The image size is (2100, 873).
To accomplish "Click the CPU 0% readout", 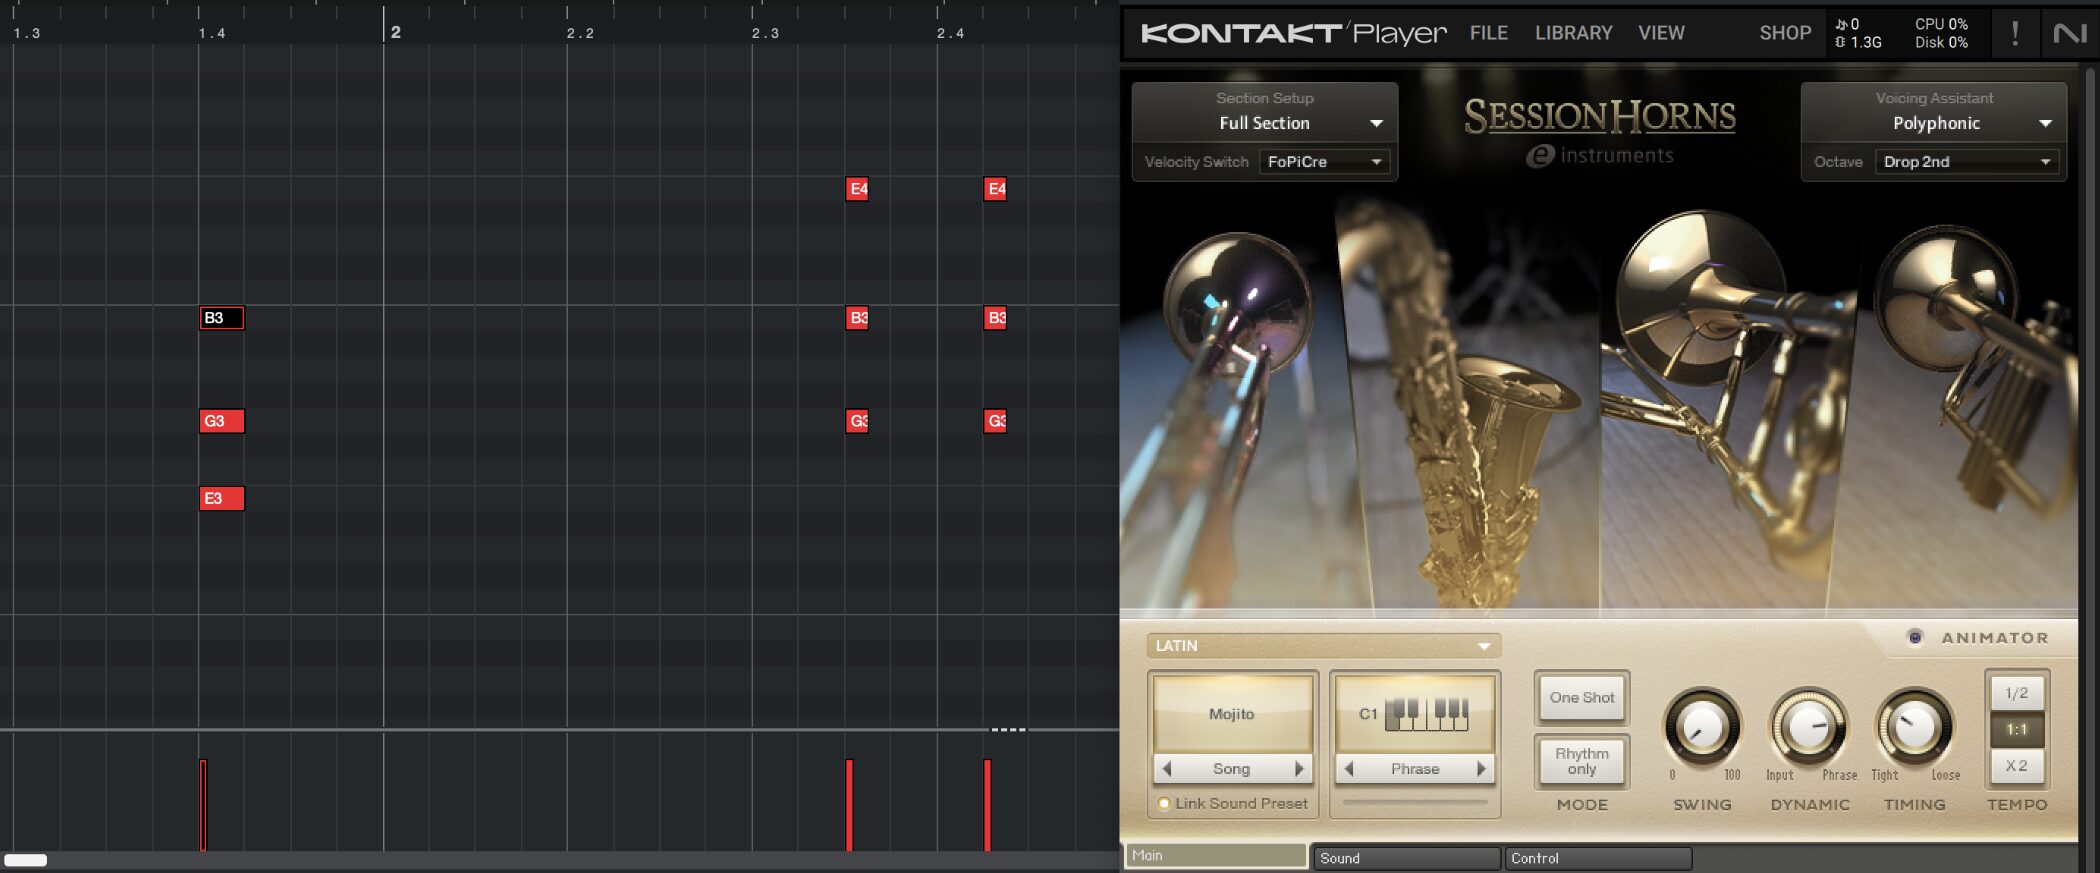I will click(x=1941, y=24).
